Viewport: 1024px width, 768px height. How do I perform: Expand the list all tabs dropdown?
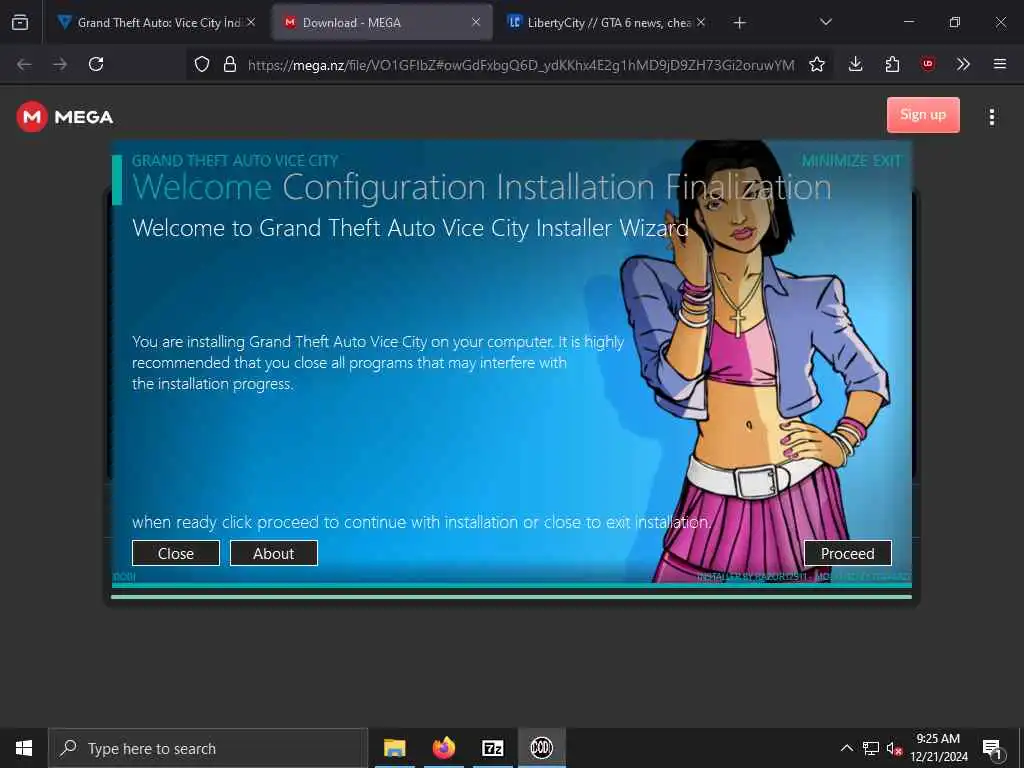(825, 23)
